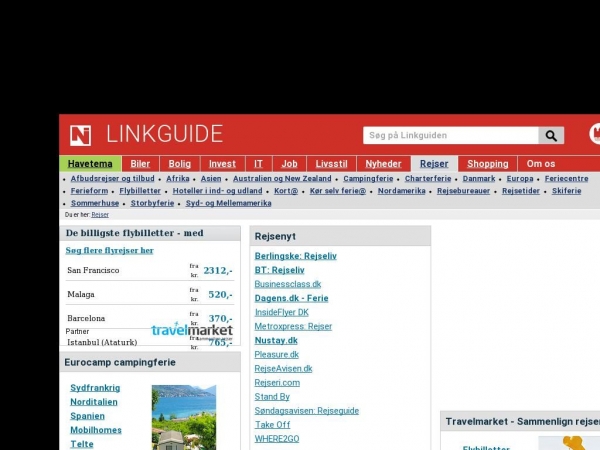Open Mobilhomes Eurocamp link
The height and width of the screenshot is (450, 600).
[x=96, y=430]
